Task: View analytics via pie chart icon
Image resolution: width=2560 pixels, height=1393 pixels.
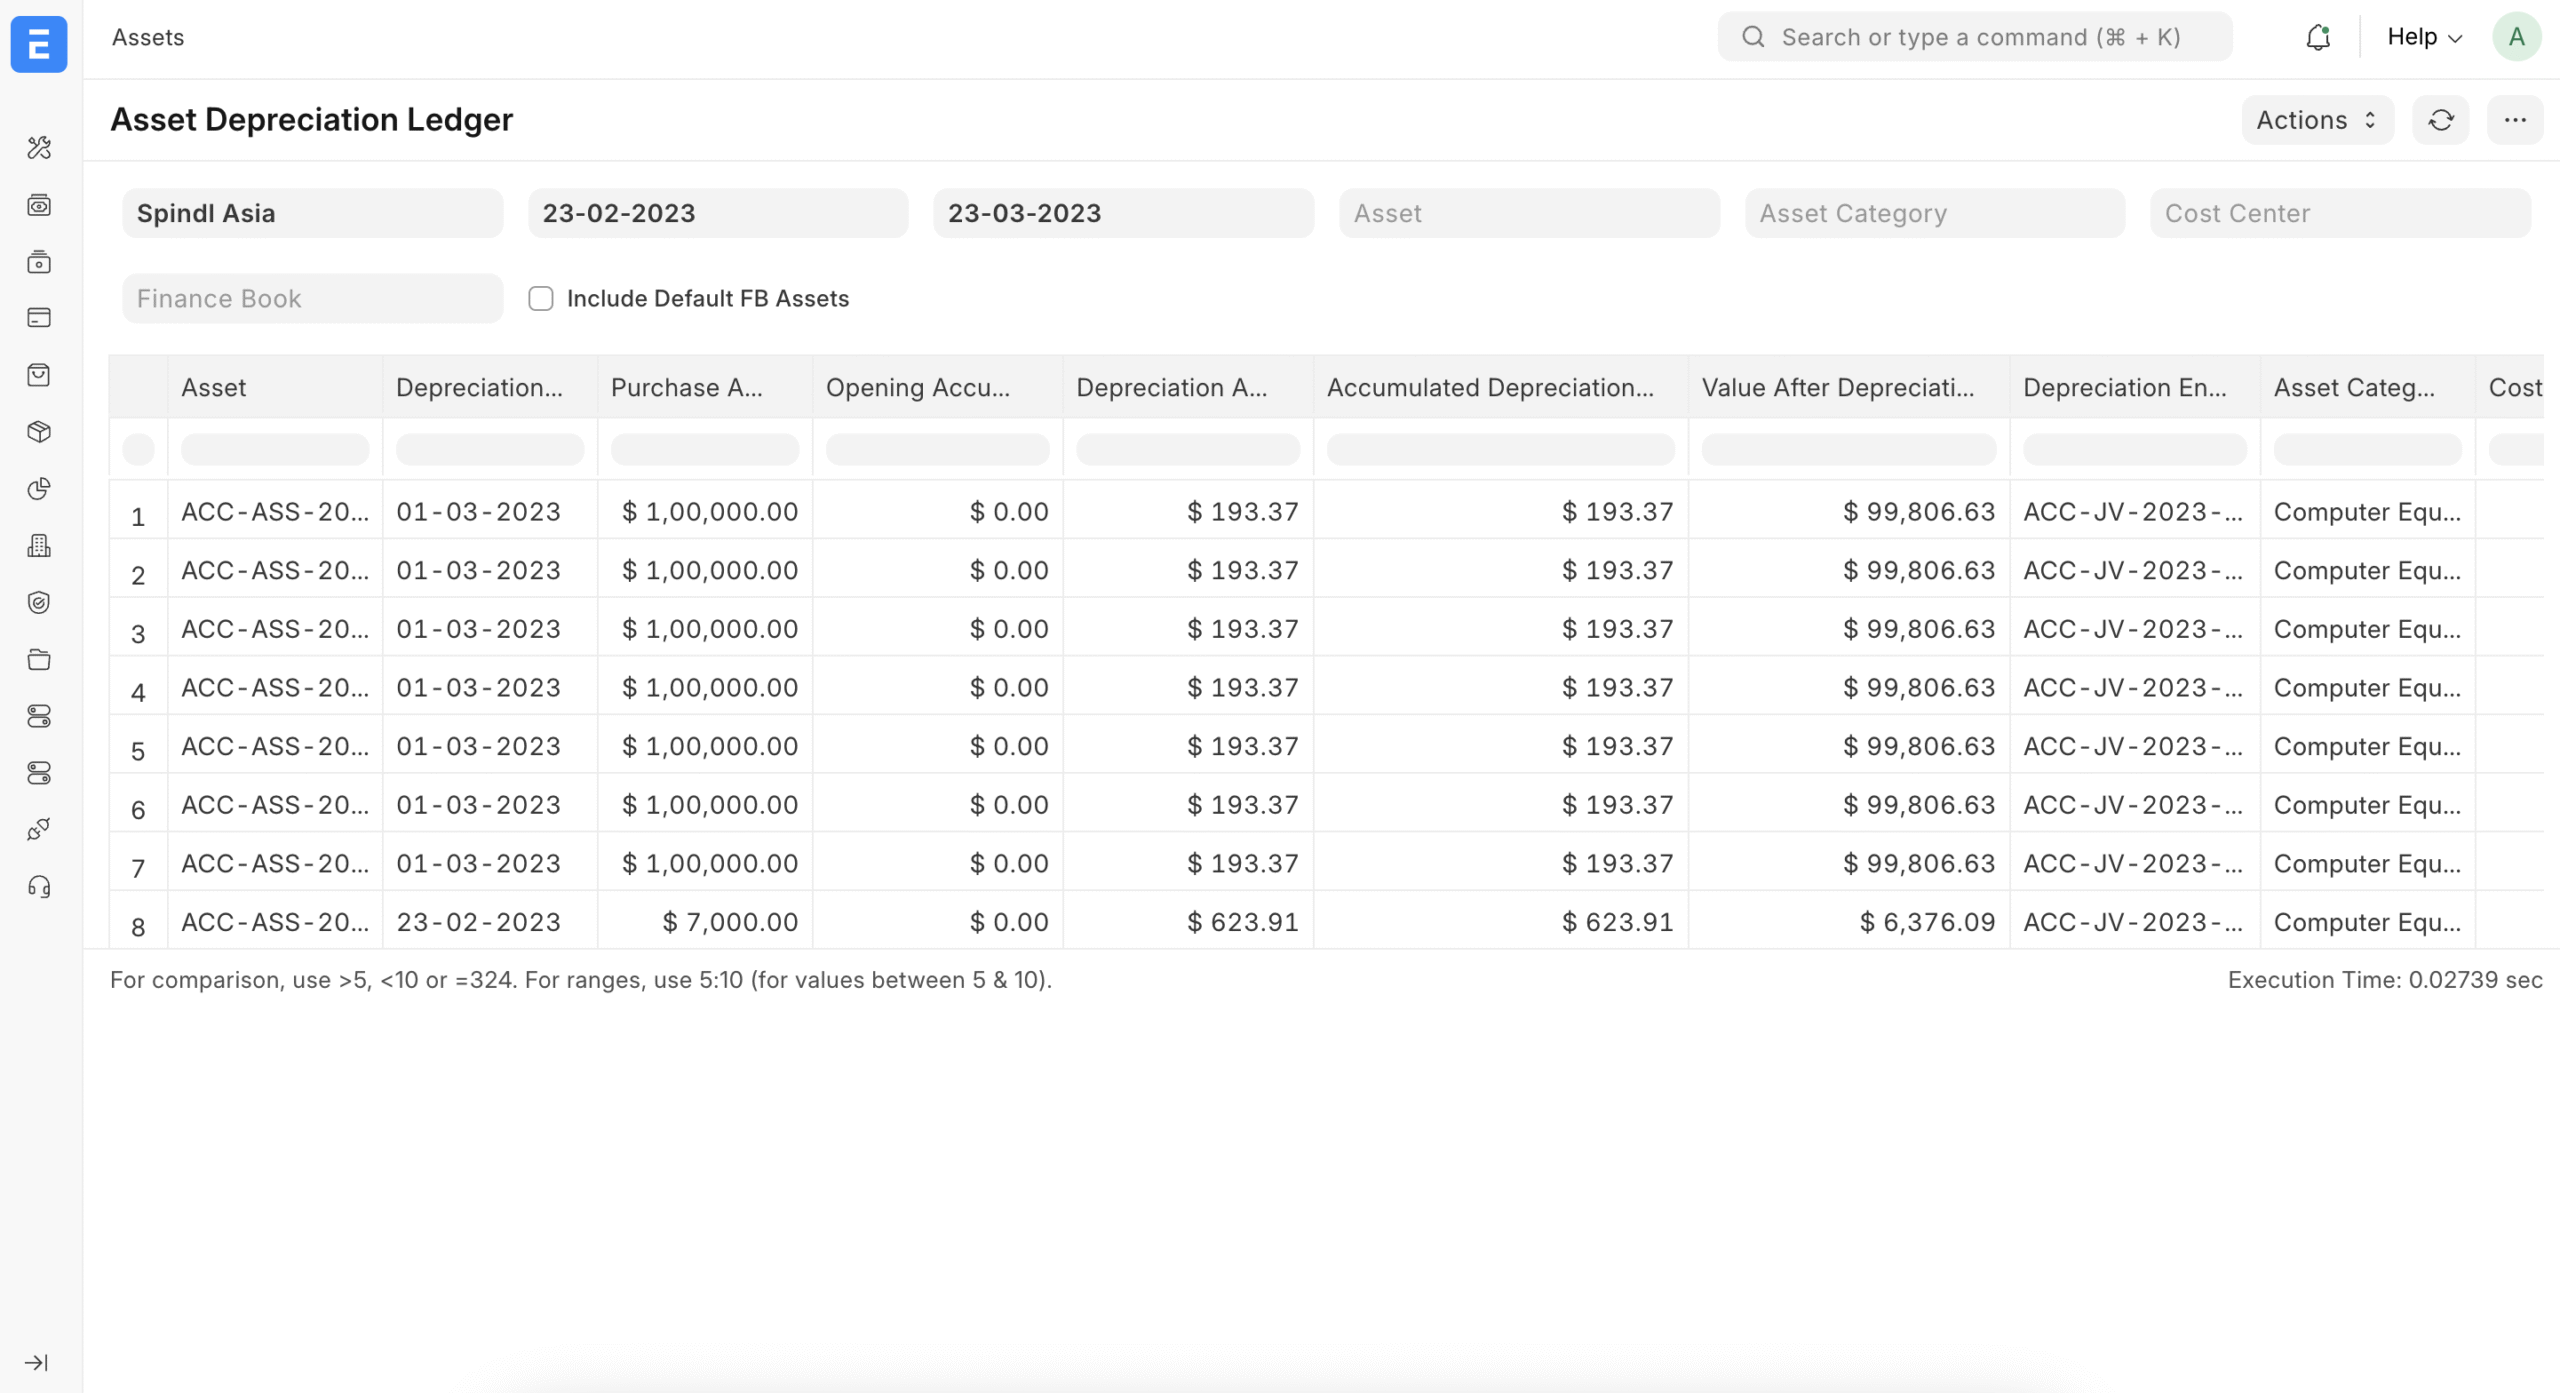Action: (x=39, y=489)
